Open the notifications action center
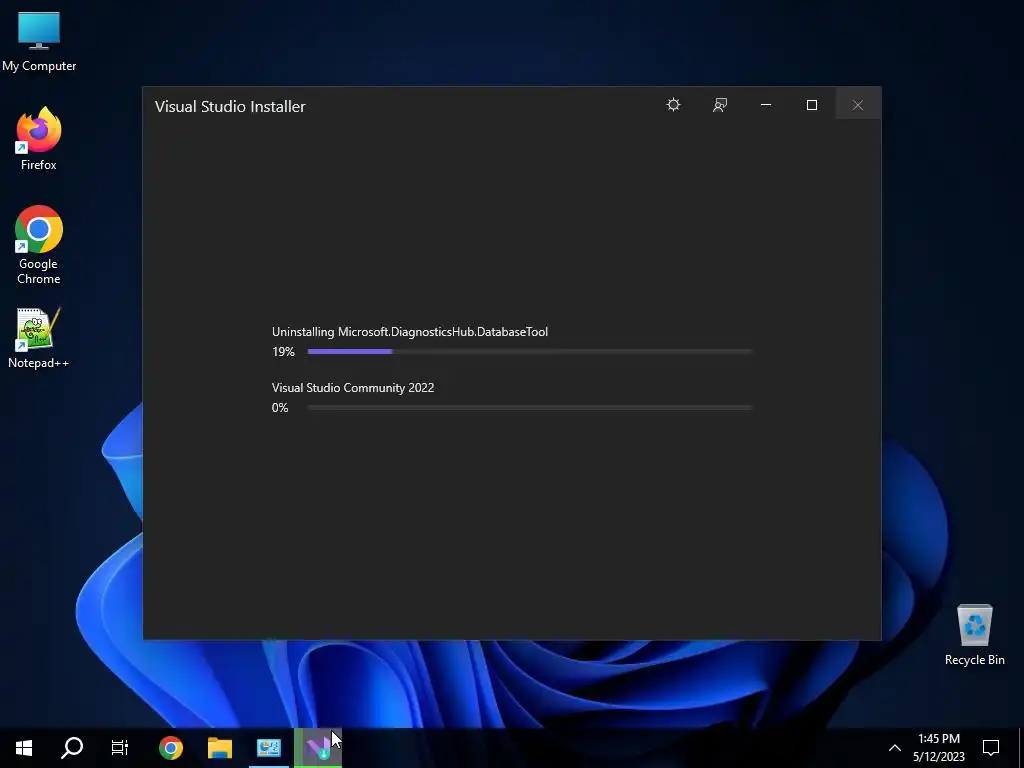The width and height of the screenshot is (1024, 768). point(991,748)
